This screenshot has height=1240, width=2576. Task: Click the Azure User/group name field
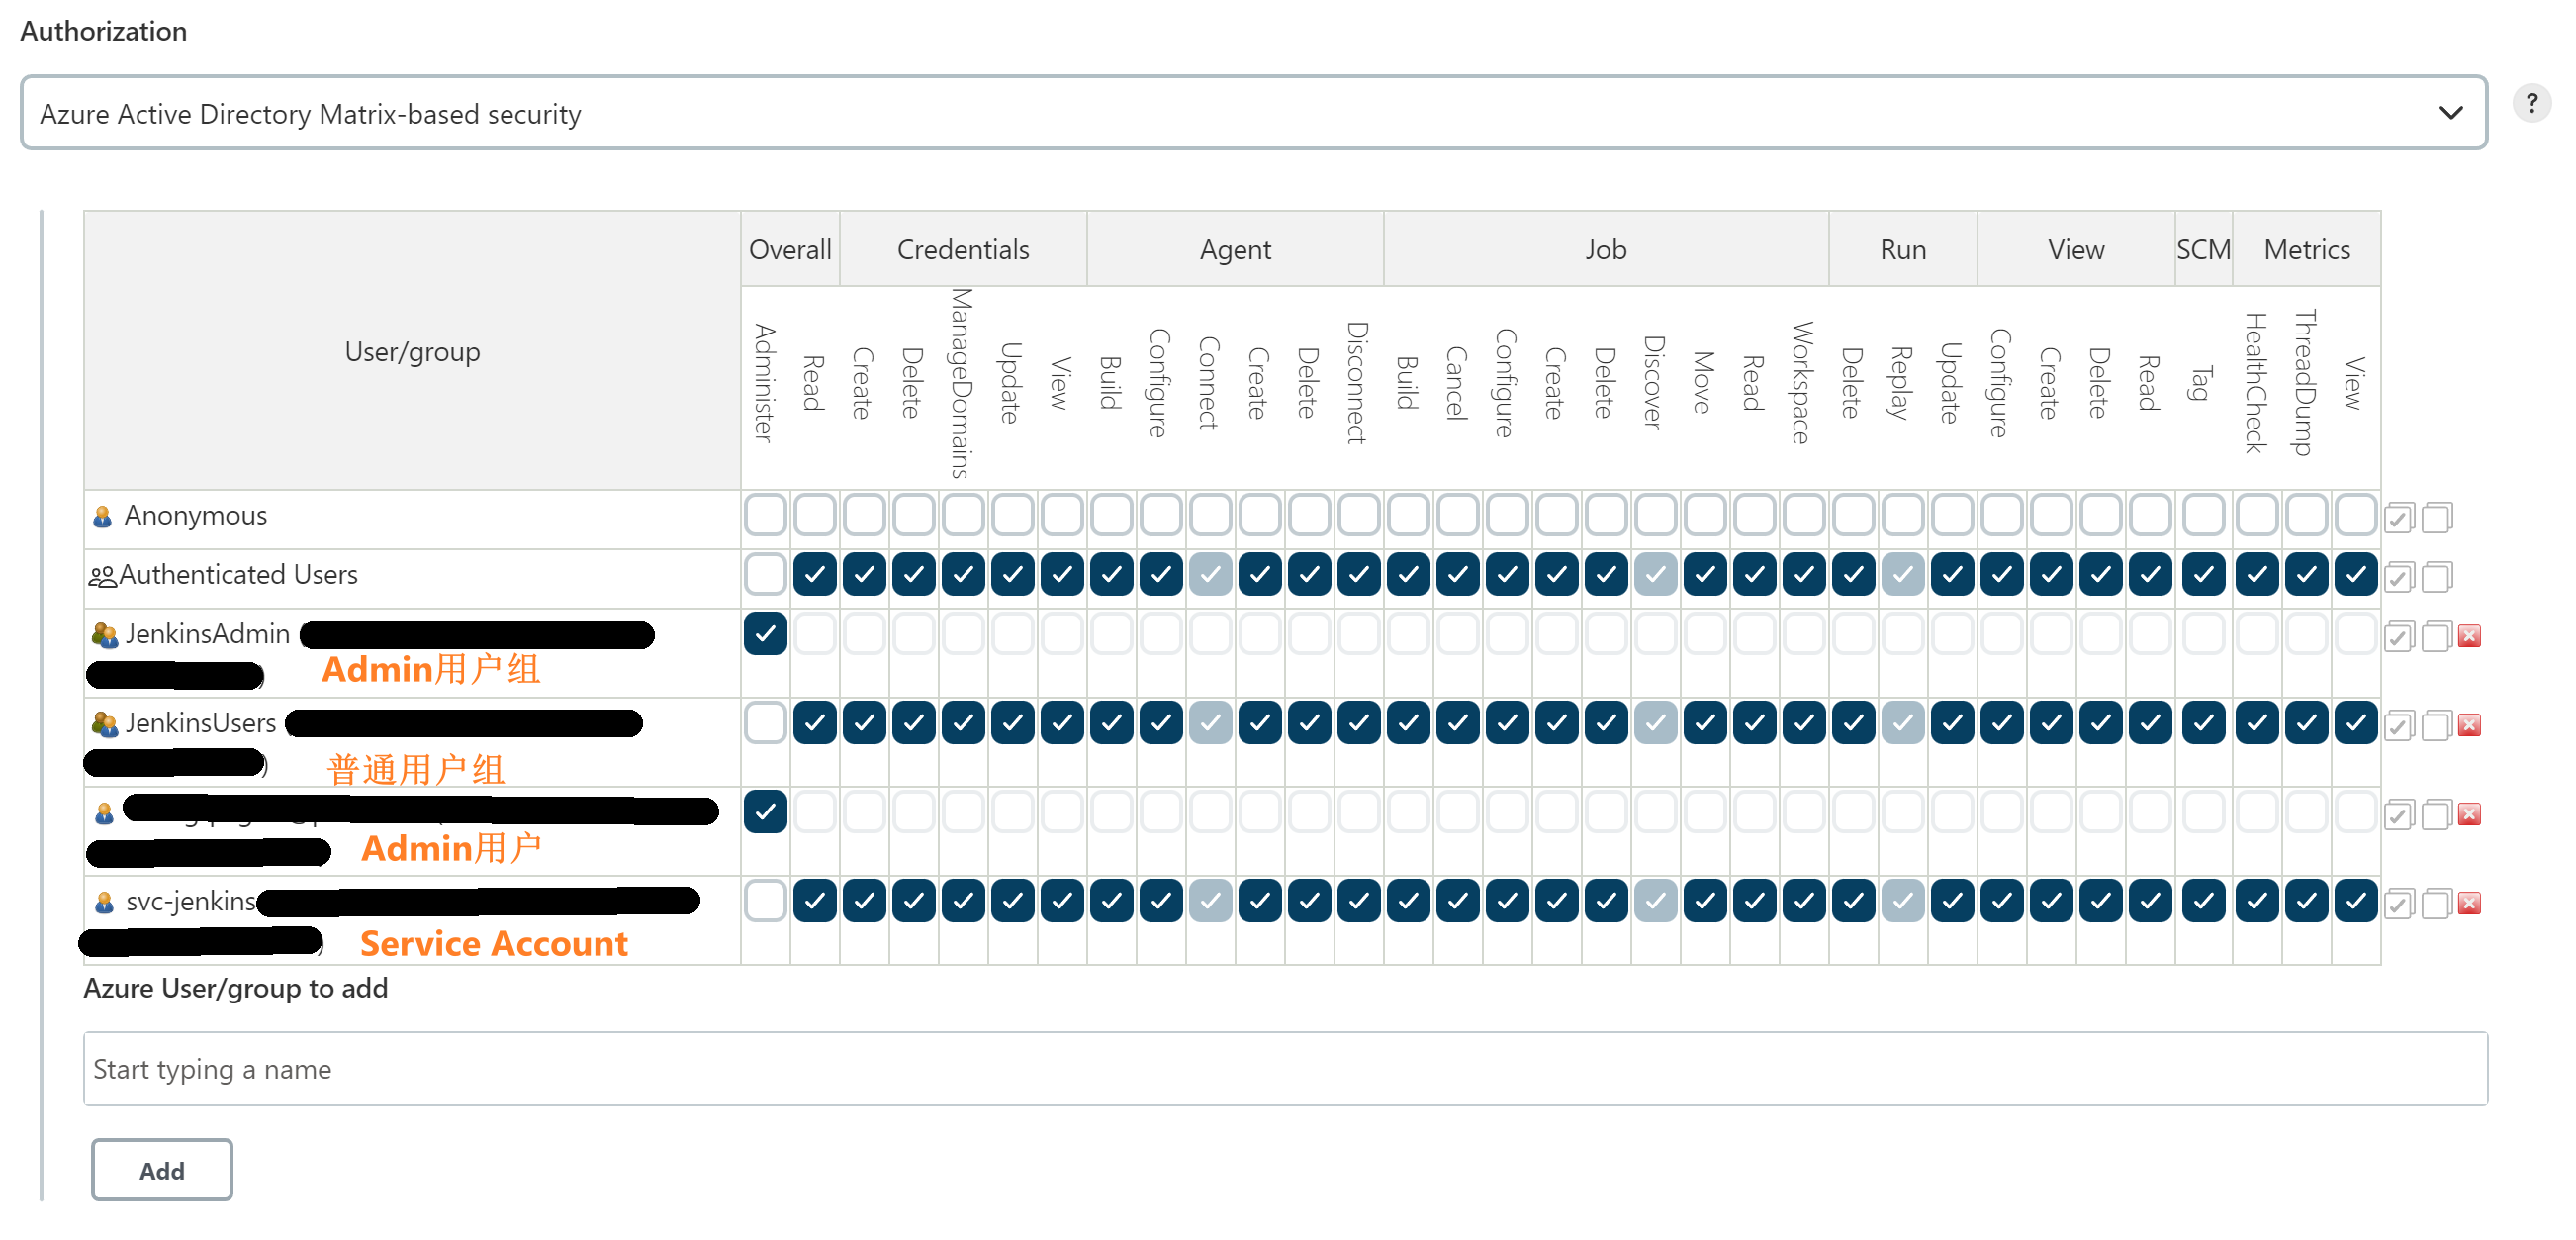[1284, 1068]
